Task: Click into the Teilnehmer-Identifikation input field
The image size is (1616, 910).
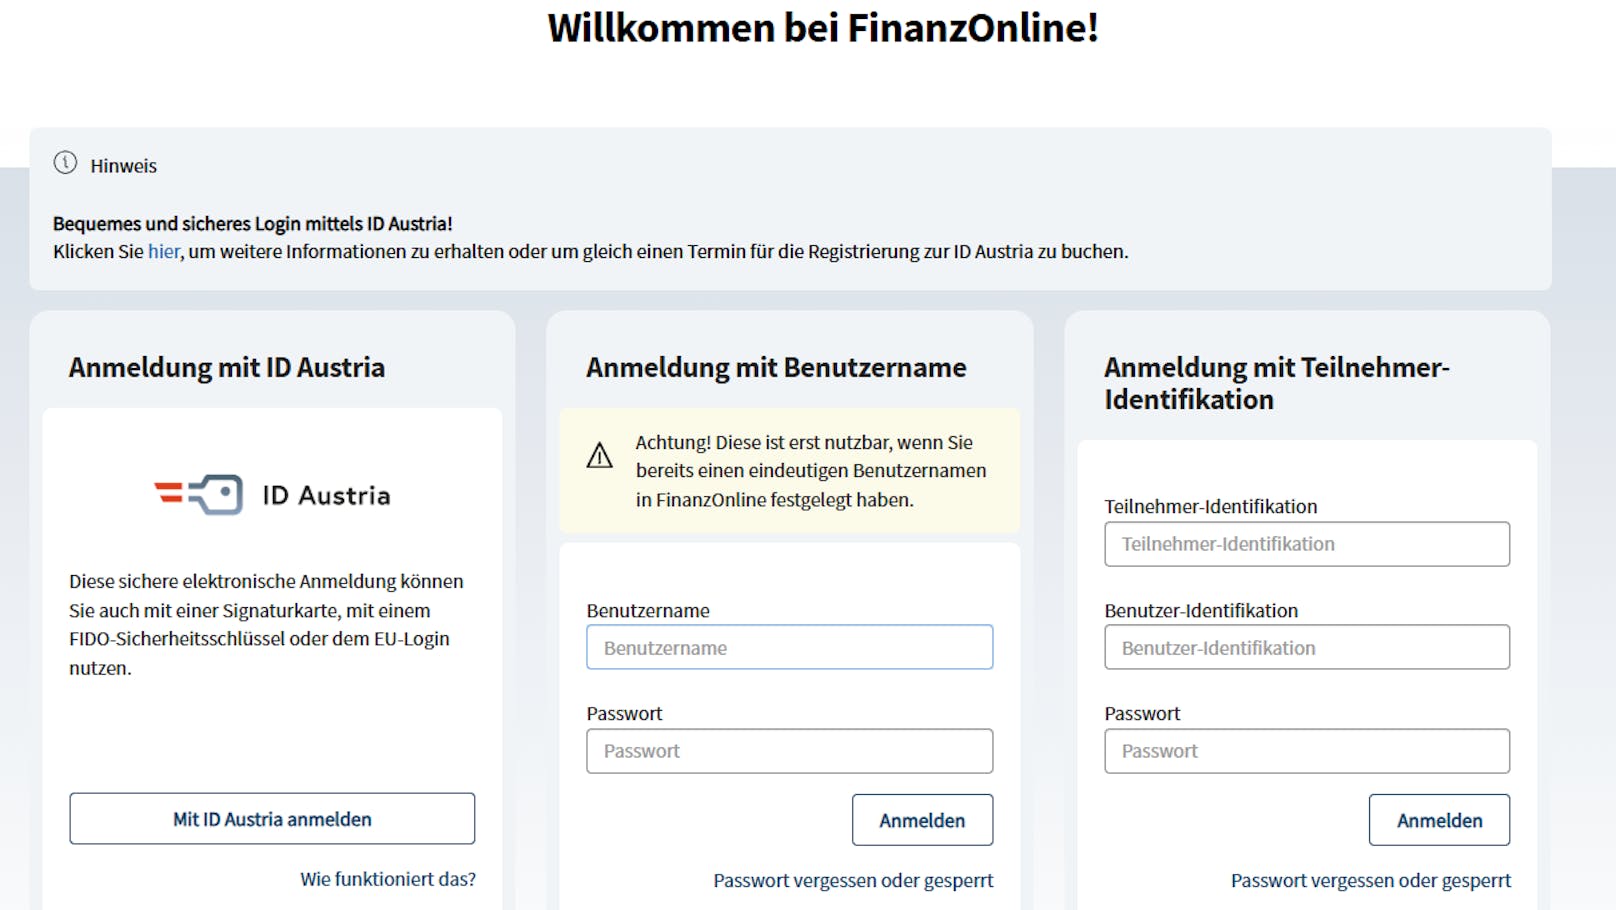Action: [x=1306, y=544]
